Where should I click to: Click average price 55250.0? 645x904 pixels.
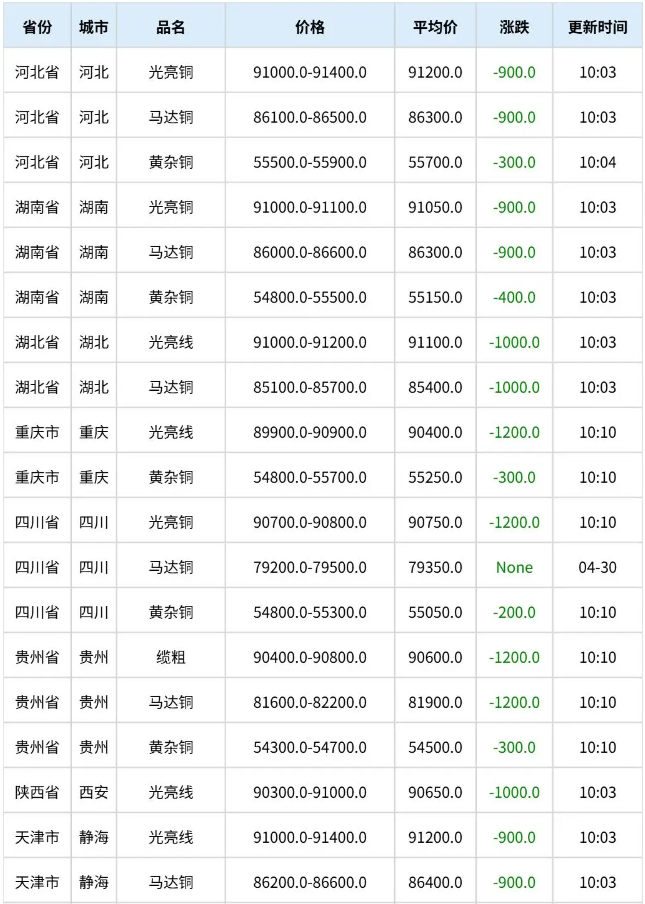coord(435,477)
